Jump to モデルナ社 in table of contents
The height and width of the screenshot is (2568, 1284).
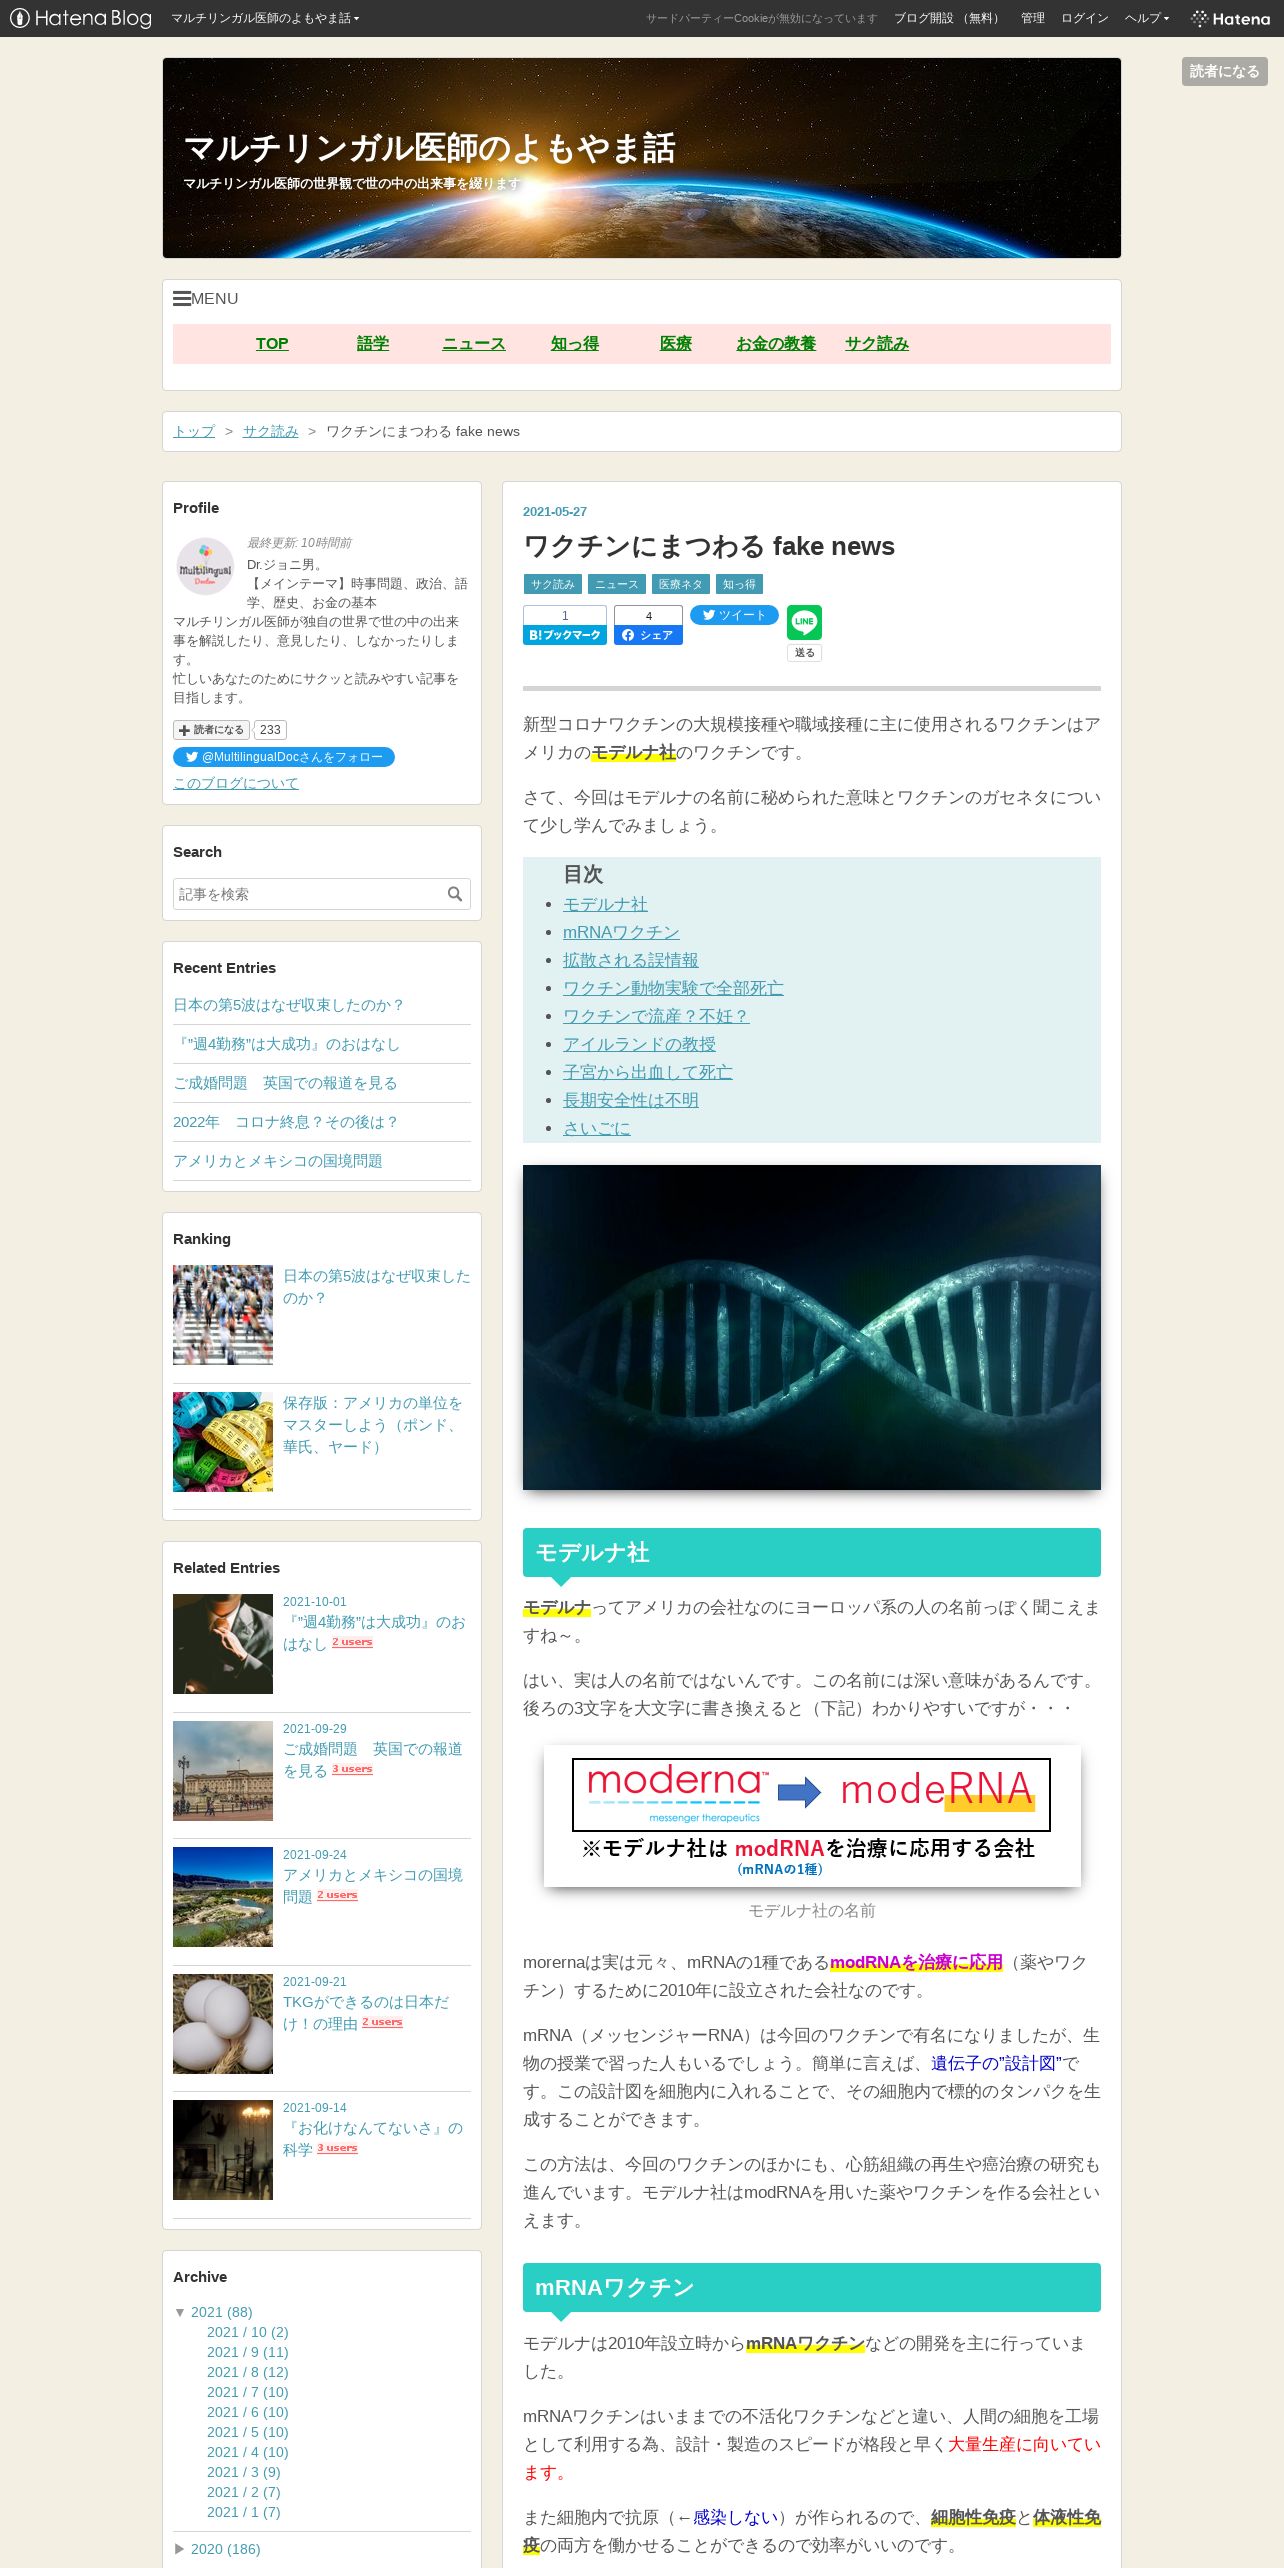(x=605, y=904)
